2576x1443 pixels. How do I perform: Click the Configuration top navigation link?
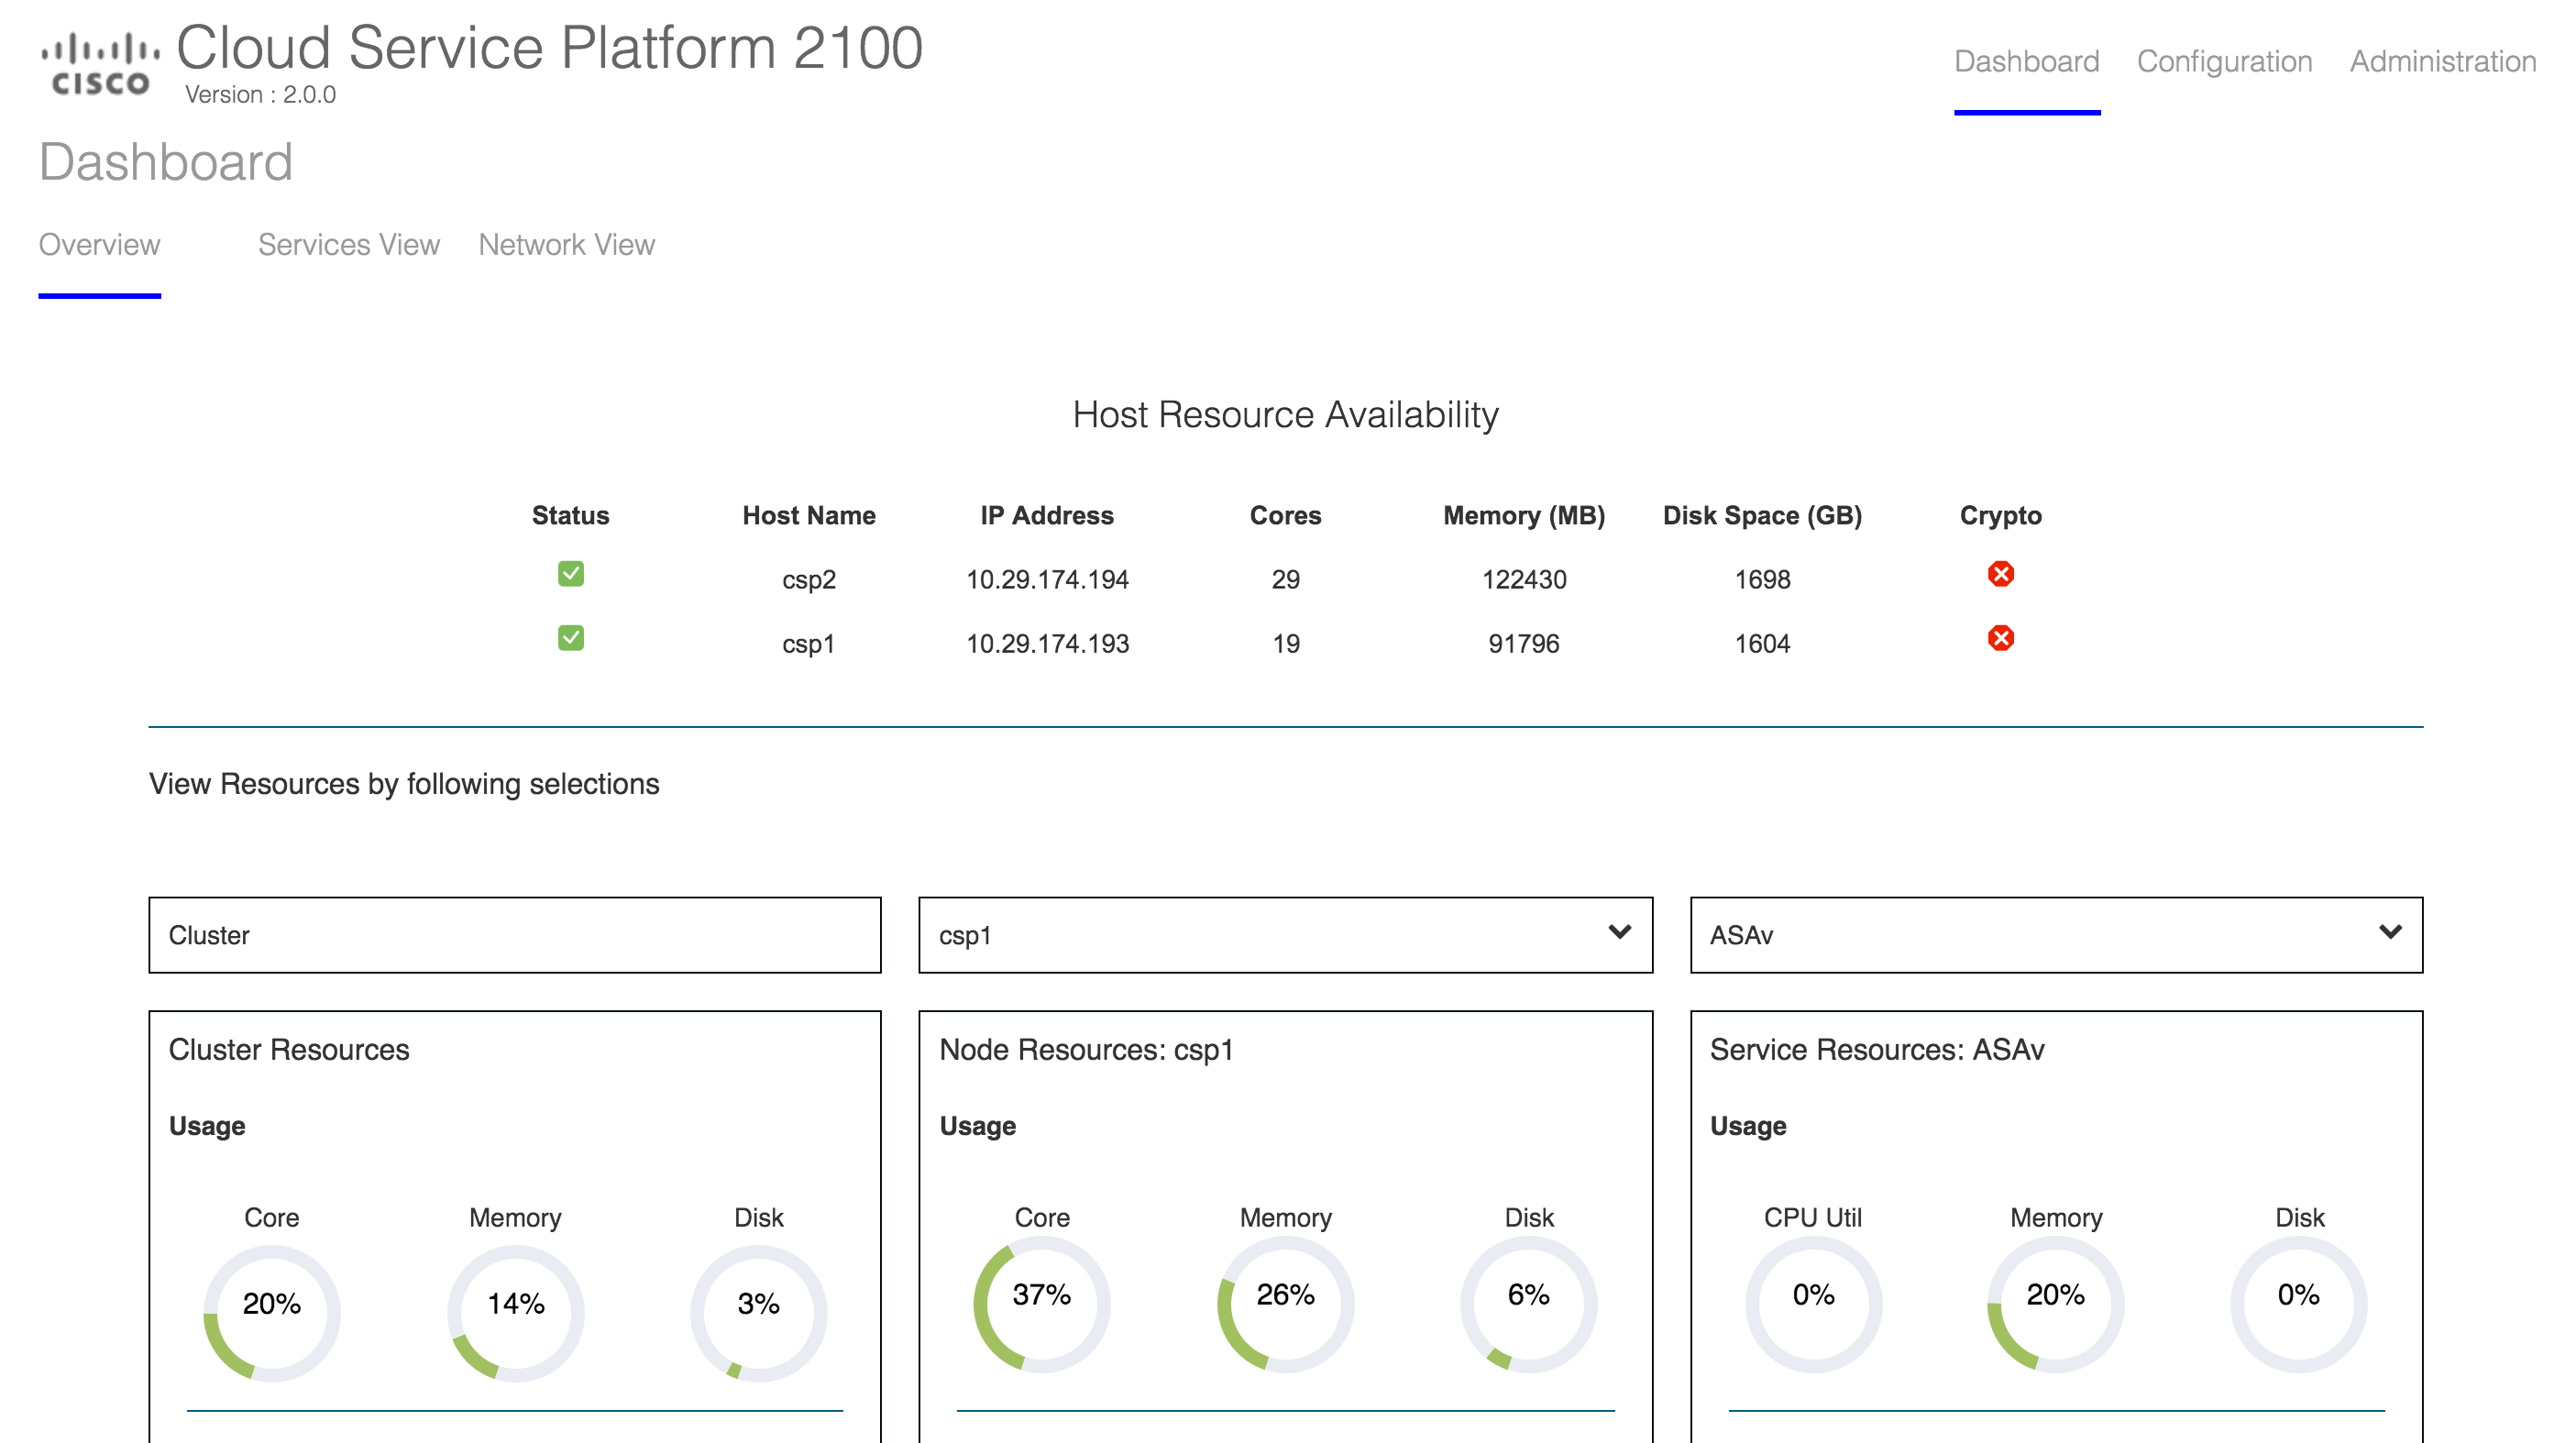[x=2226, y=61]
